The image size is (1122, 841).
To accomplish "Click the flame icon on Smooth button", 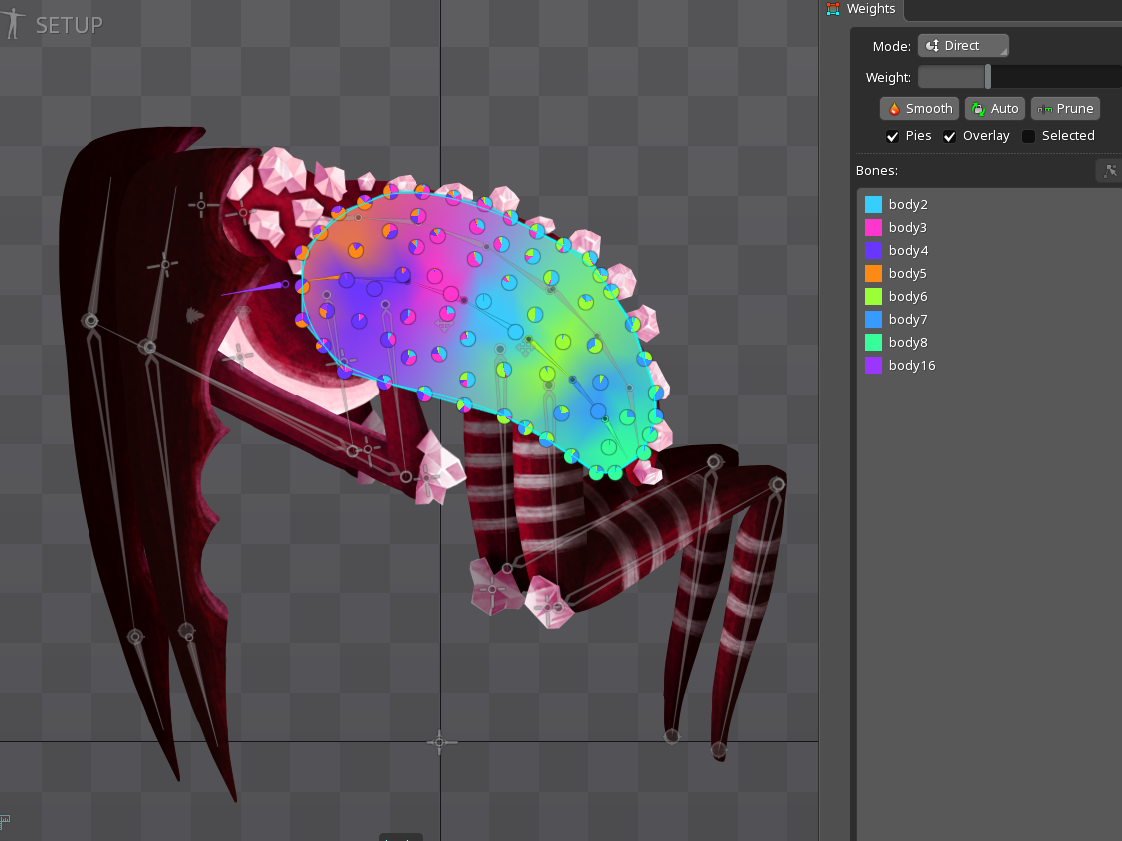I will (894, 109).
